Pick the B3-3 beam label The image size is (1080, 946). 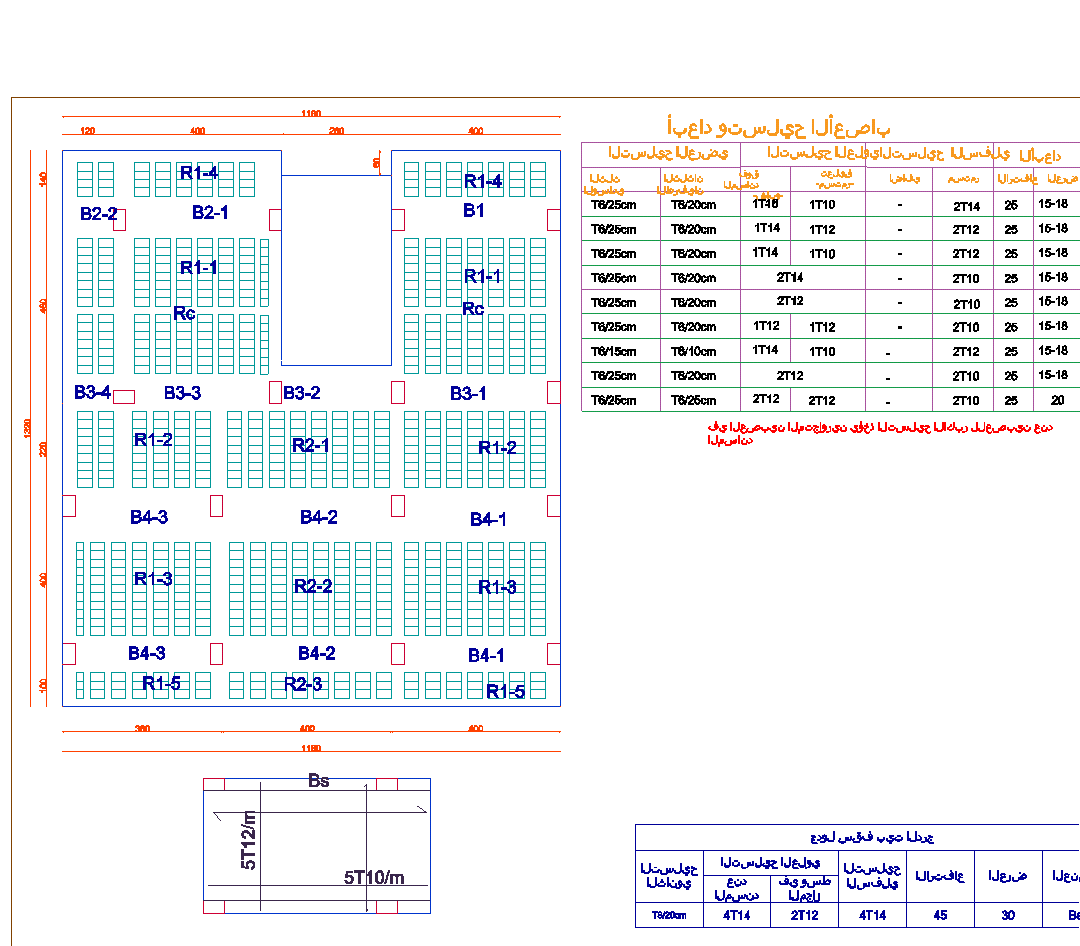(x=182, y=393)
